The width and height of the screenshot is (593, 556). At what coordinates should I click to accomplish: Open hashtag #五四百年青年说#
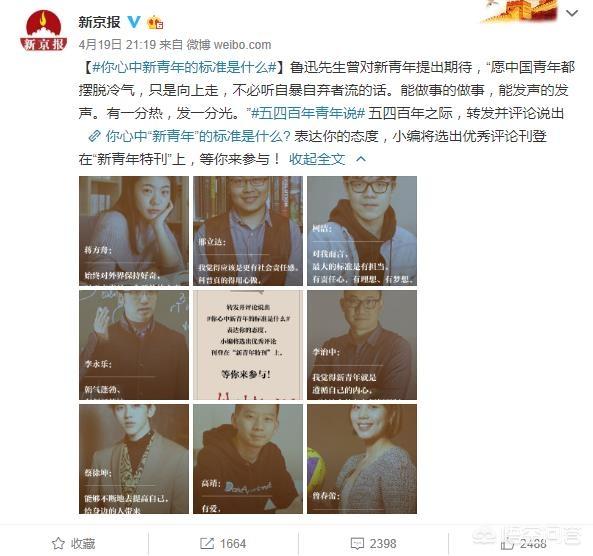click(308, 113)
